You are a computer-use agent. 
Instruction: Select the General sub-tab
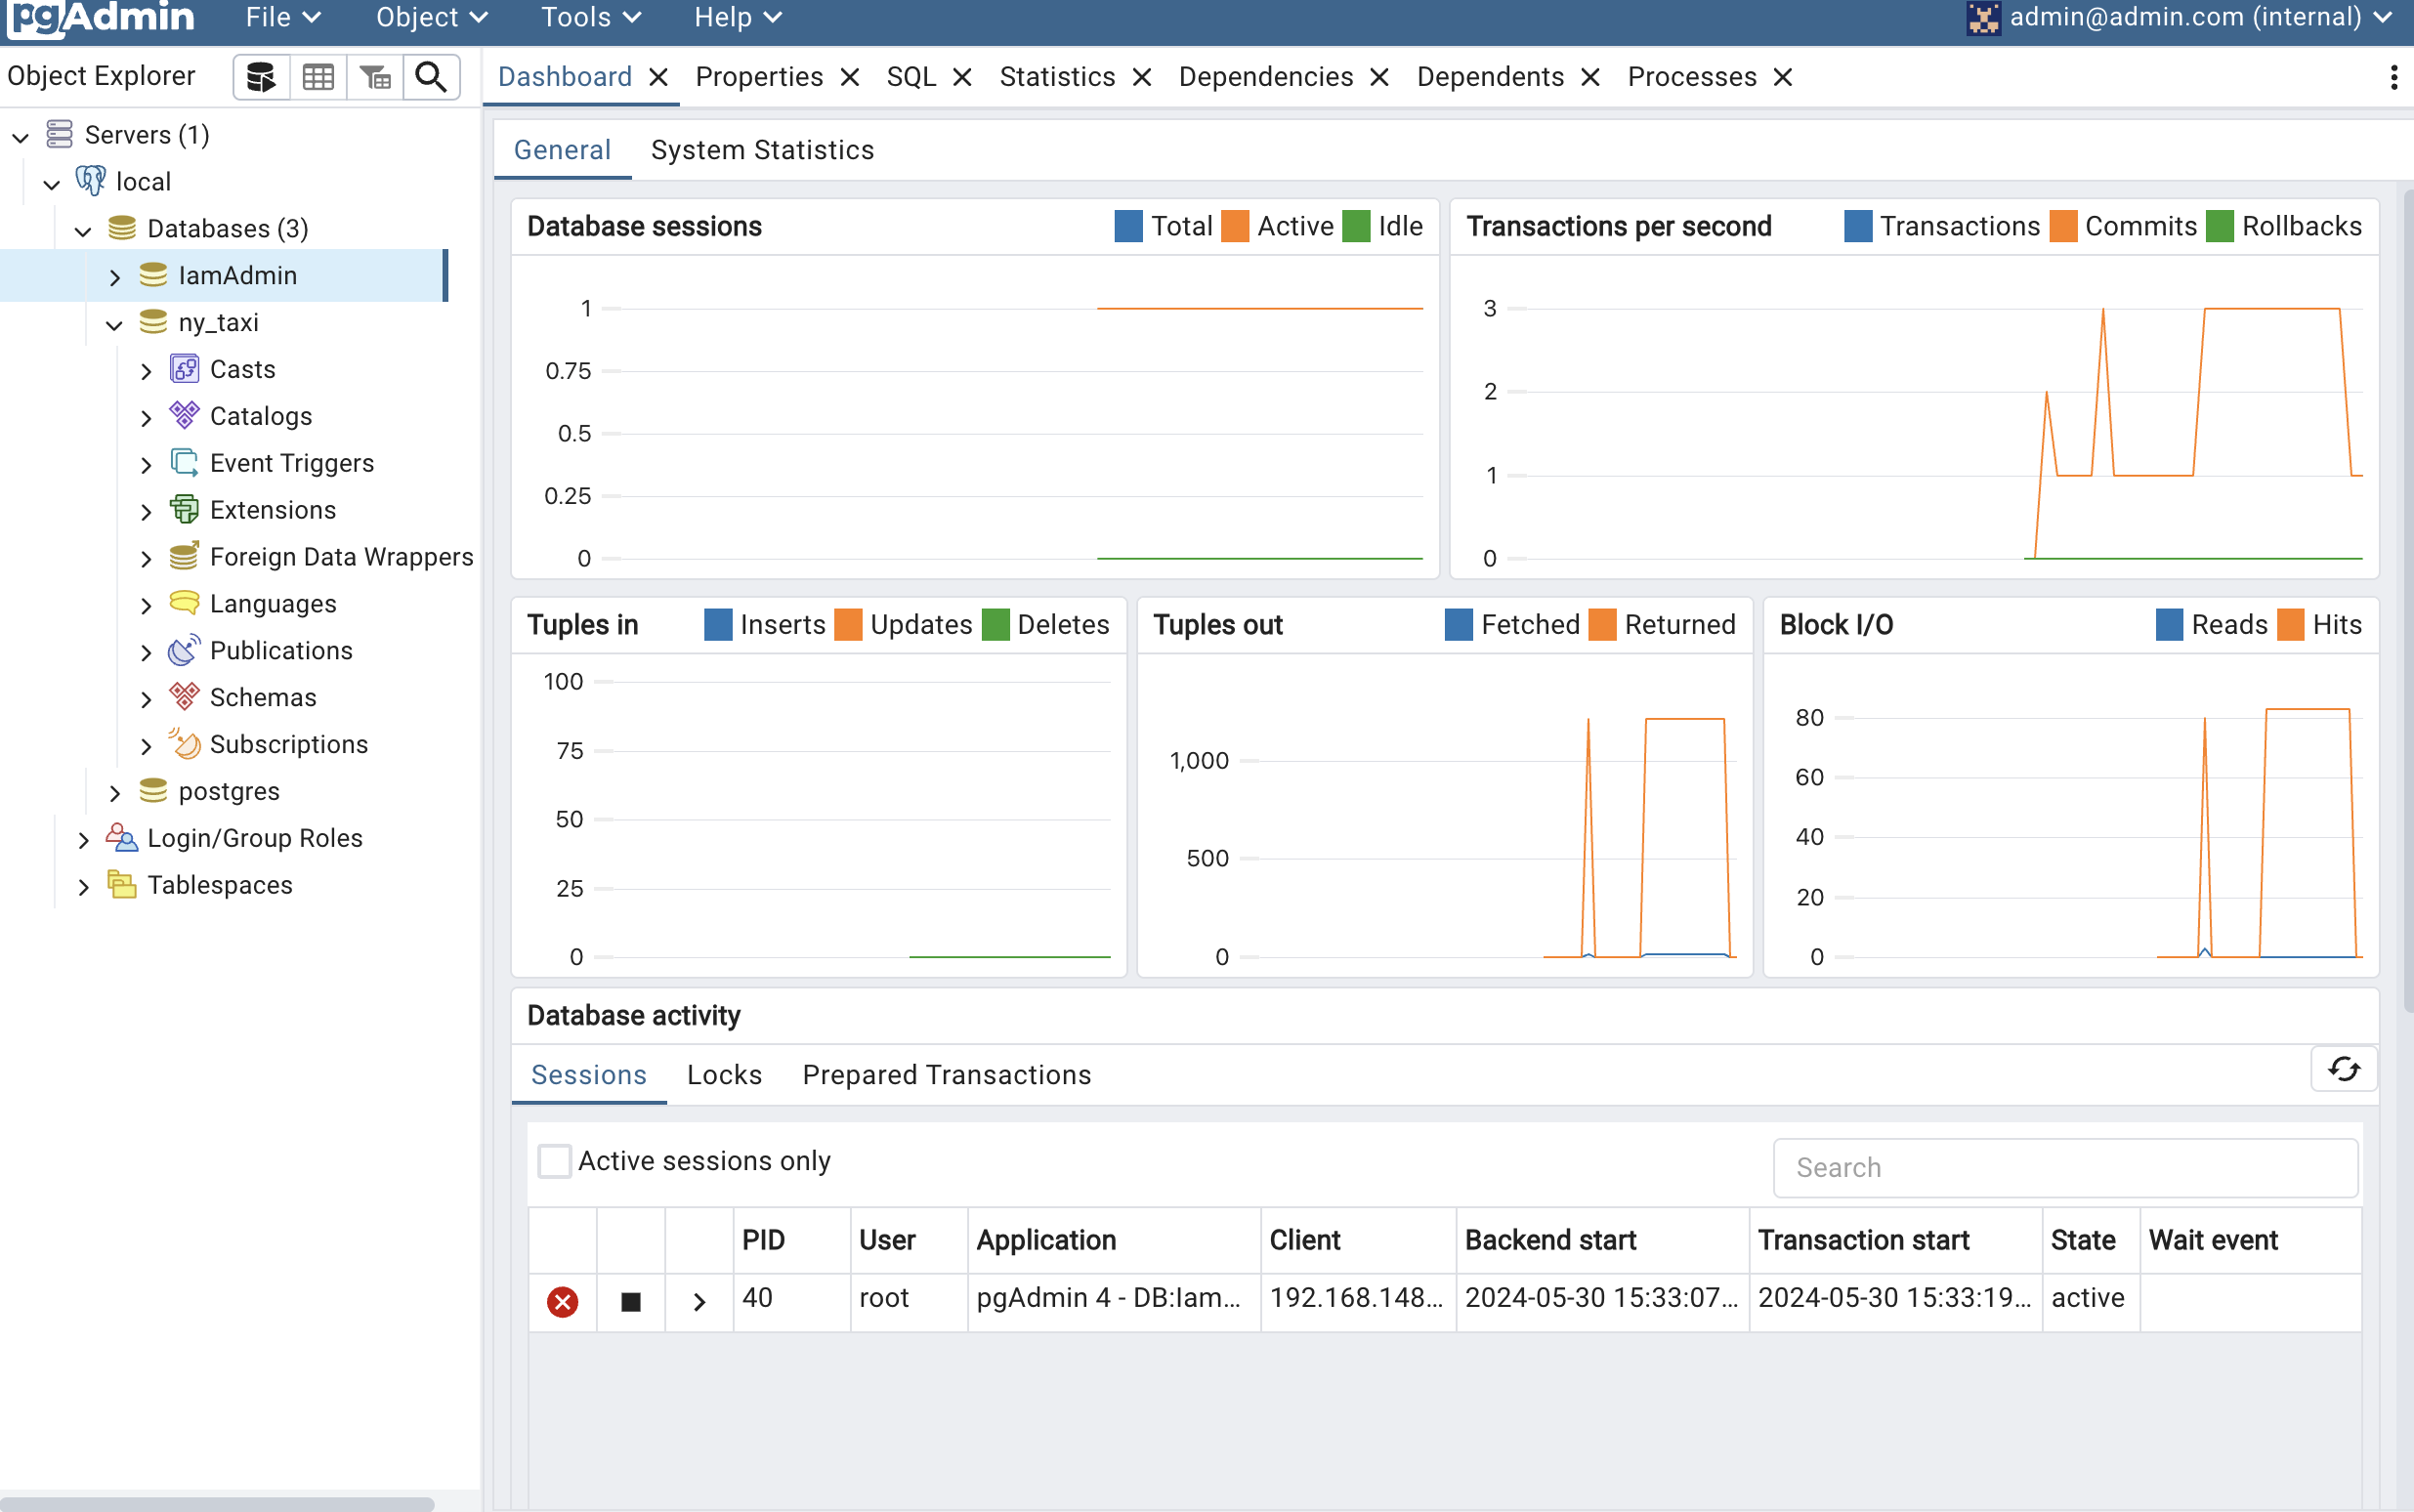coord(562,150)
